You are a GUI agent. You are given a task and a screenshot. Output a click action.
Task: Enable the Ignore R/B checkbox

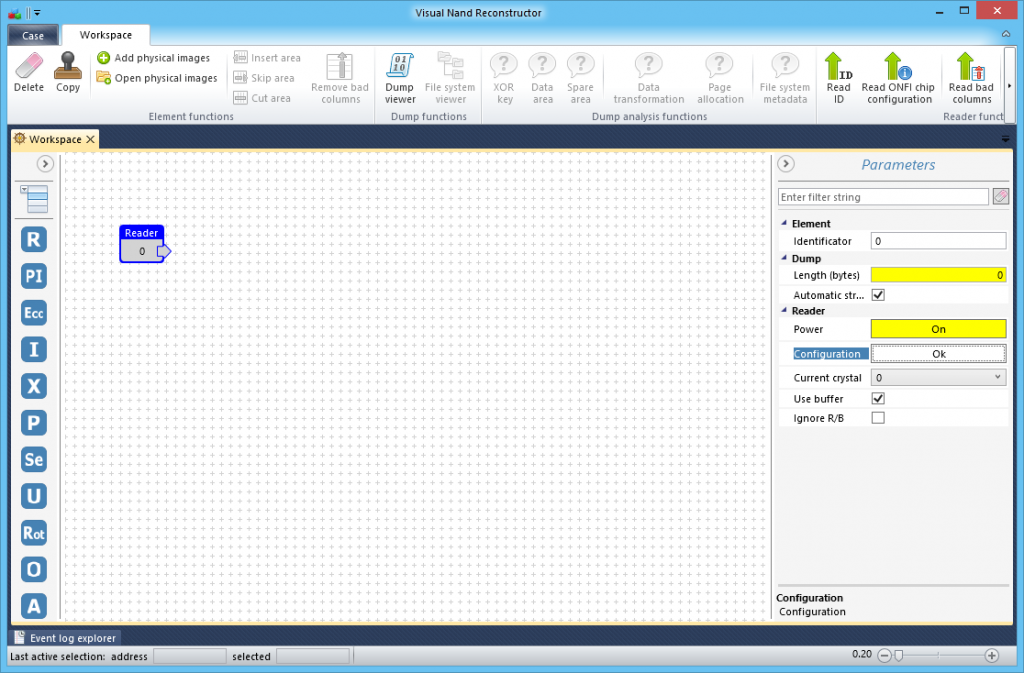[x=878, y=418]
